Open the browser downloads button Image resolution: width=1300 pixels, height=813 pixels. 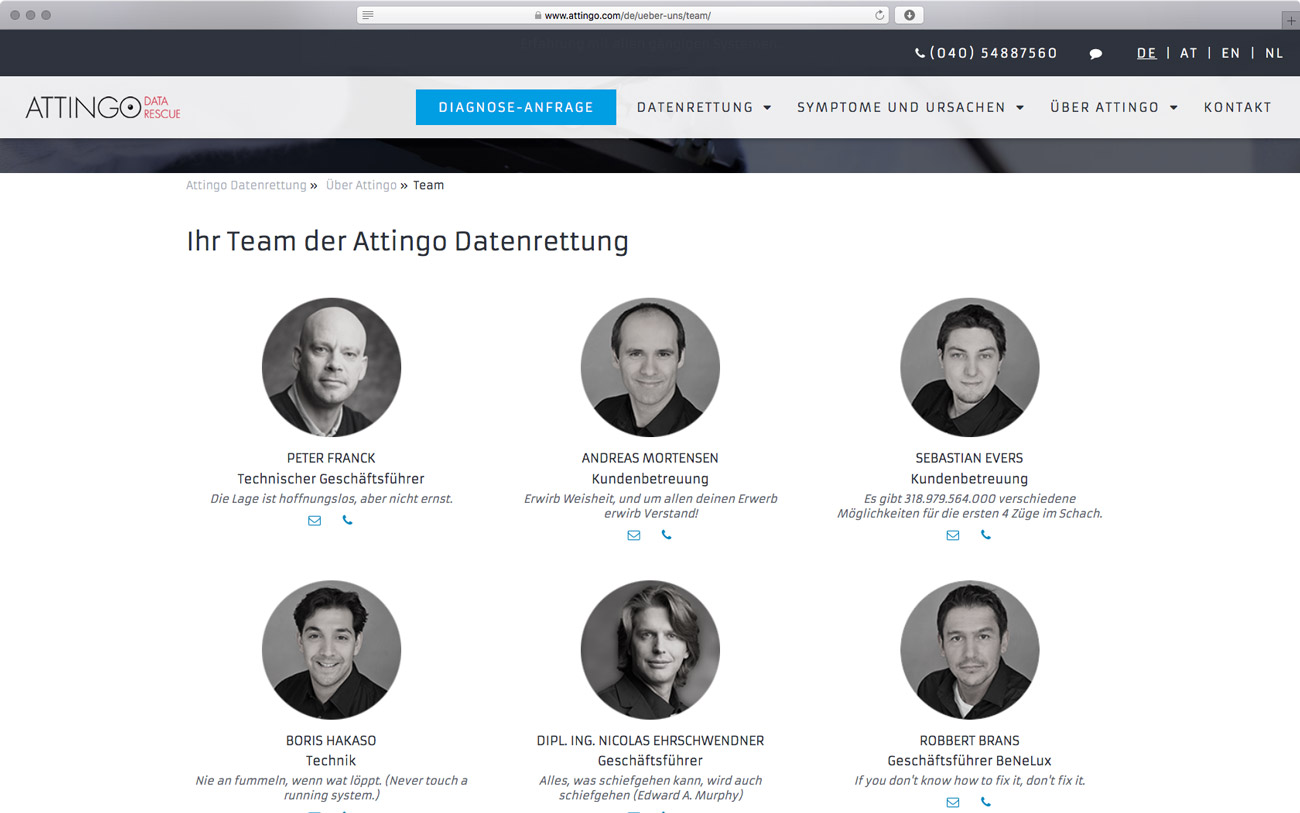[909, 15]
